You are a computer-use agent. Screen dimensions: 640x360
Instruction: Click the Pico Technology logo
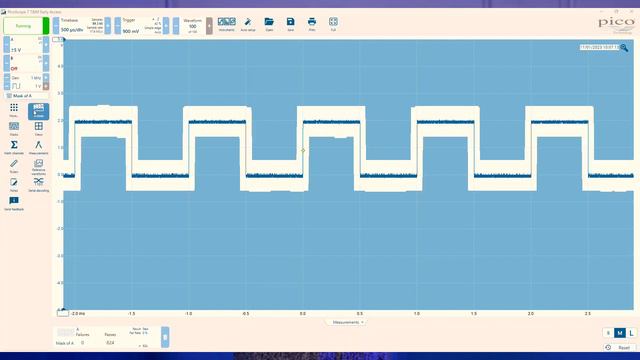(616, 25)
